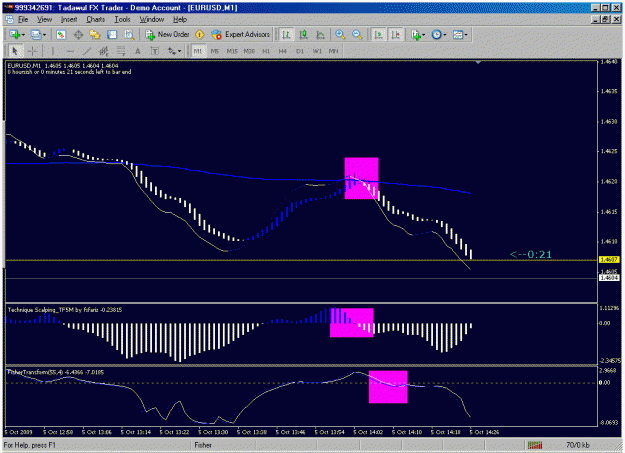
Task: Switch to M15 timeframe
Action: coord(232,51)
